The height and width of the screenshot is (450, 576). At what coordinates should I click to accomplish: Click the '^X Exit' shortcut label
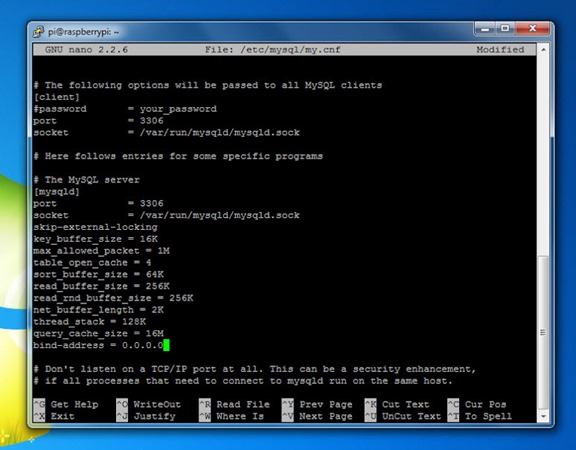coord(54,416)
